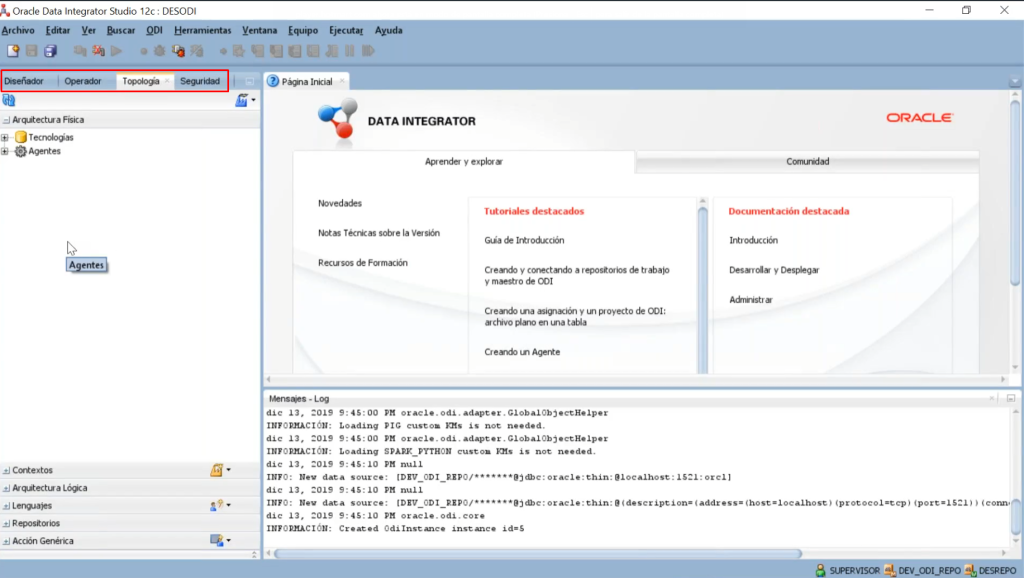This screenshot has height=578, width=1024.
Task: Open the Creando un Agente tutorial
Action: [x=522, y=352]
